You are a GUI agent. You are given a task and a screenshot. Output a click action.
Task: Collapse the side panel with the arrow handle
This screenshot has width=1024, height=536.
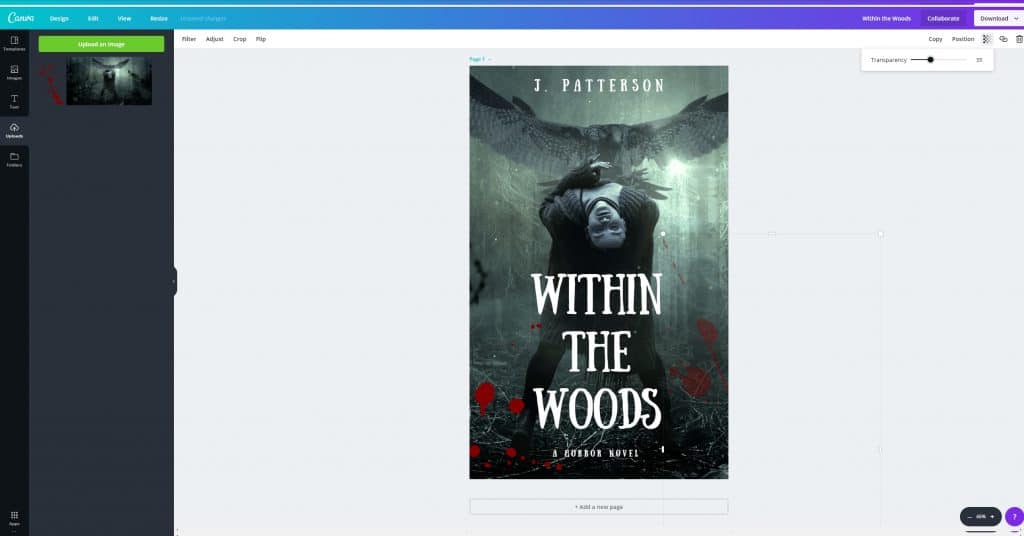[x=174, y=281]
